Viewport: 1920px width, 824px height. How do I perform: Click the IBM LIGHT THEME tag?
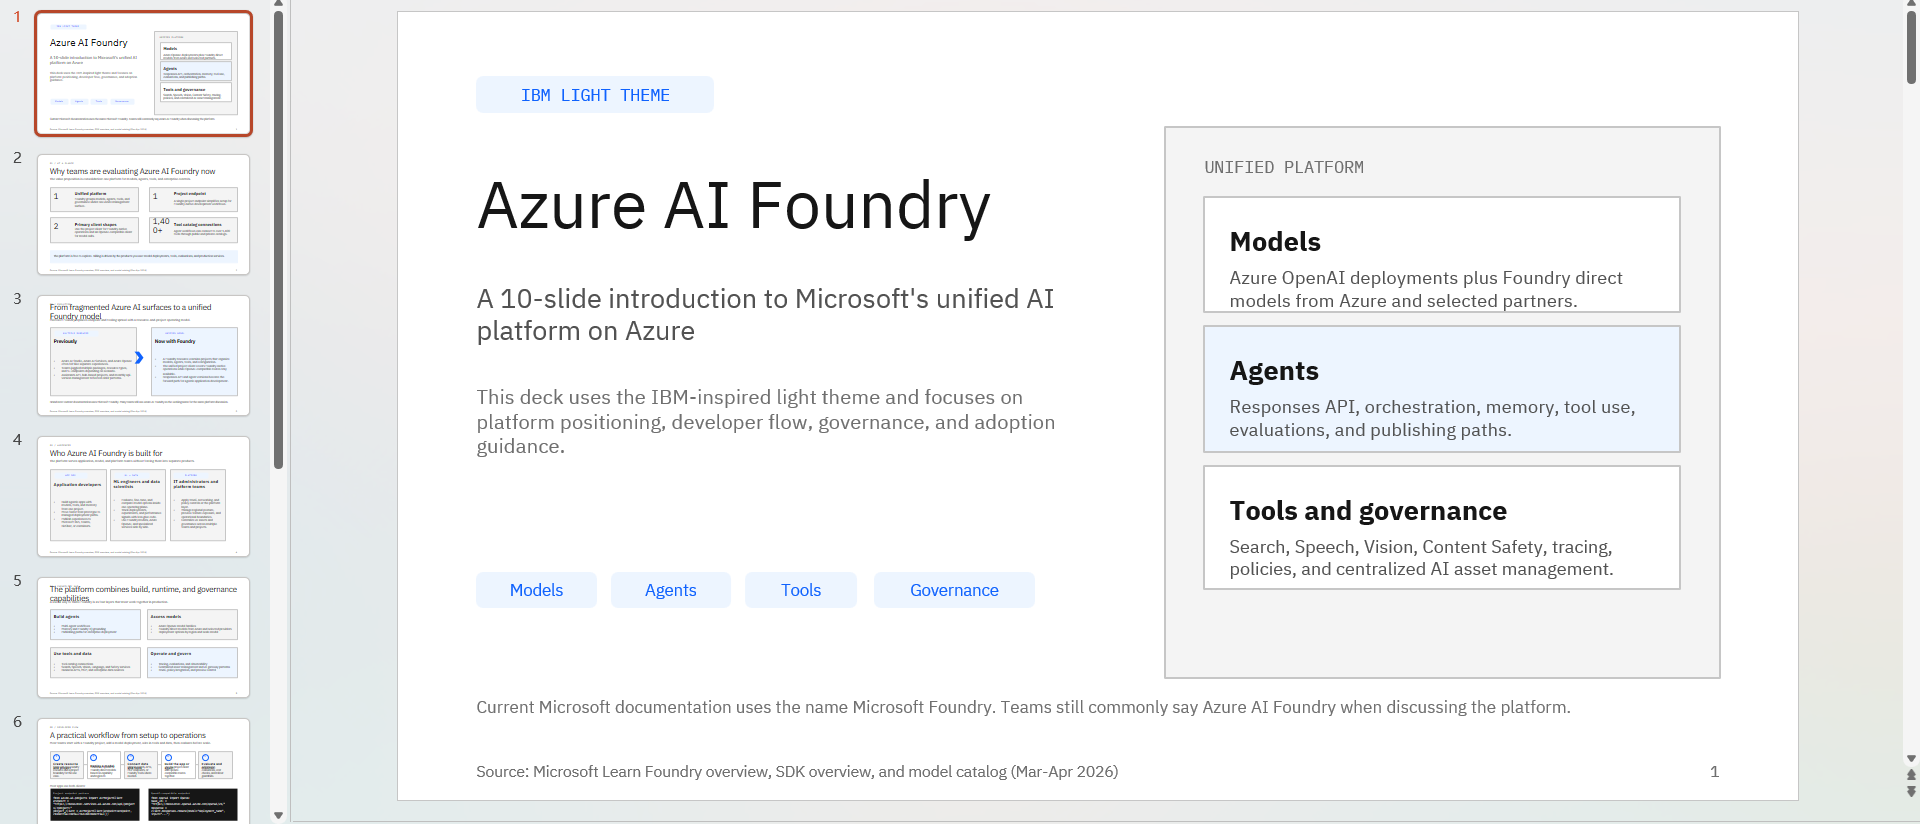(595, 95)
